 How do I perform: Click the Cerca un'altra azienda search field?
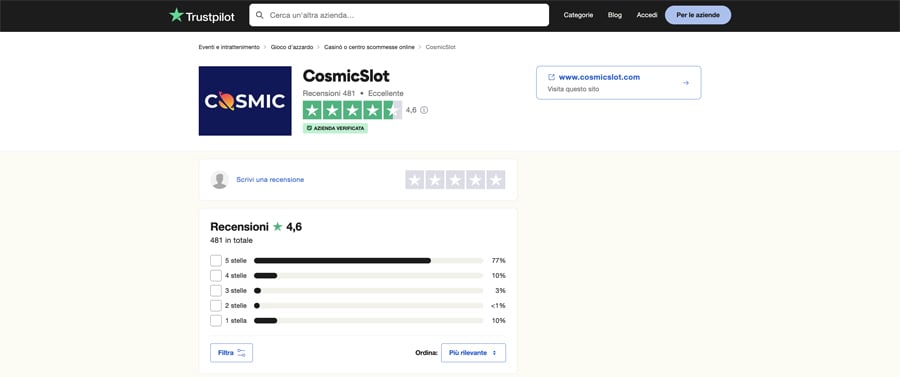point(399,15)
